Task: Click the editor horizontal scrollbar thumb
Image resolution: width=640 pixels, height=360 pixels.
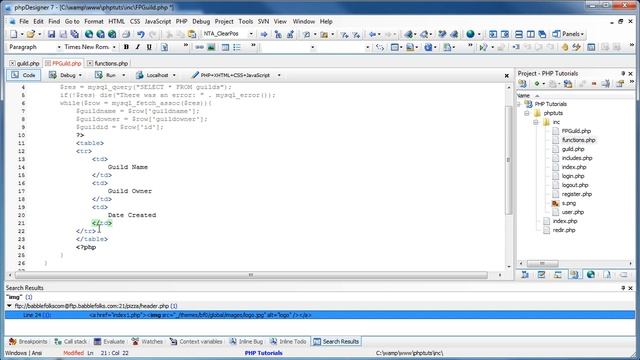Action: [x=251, y=275]
